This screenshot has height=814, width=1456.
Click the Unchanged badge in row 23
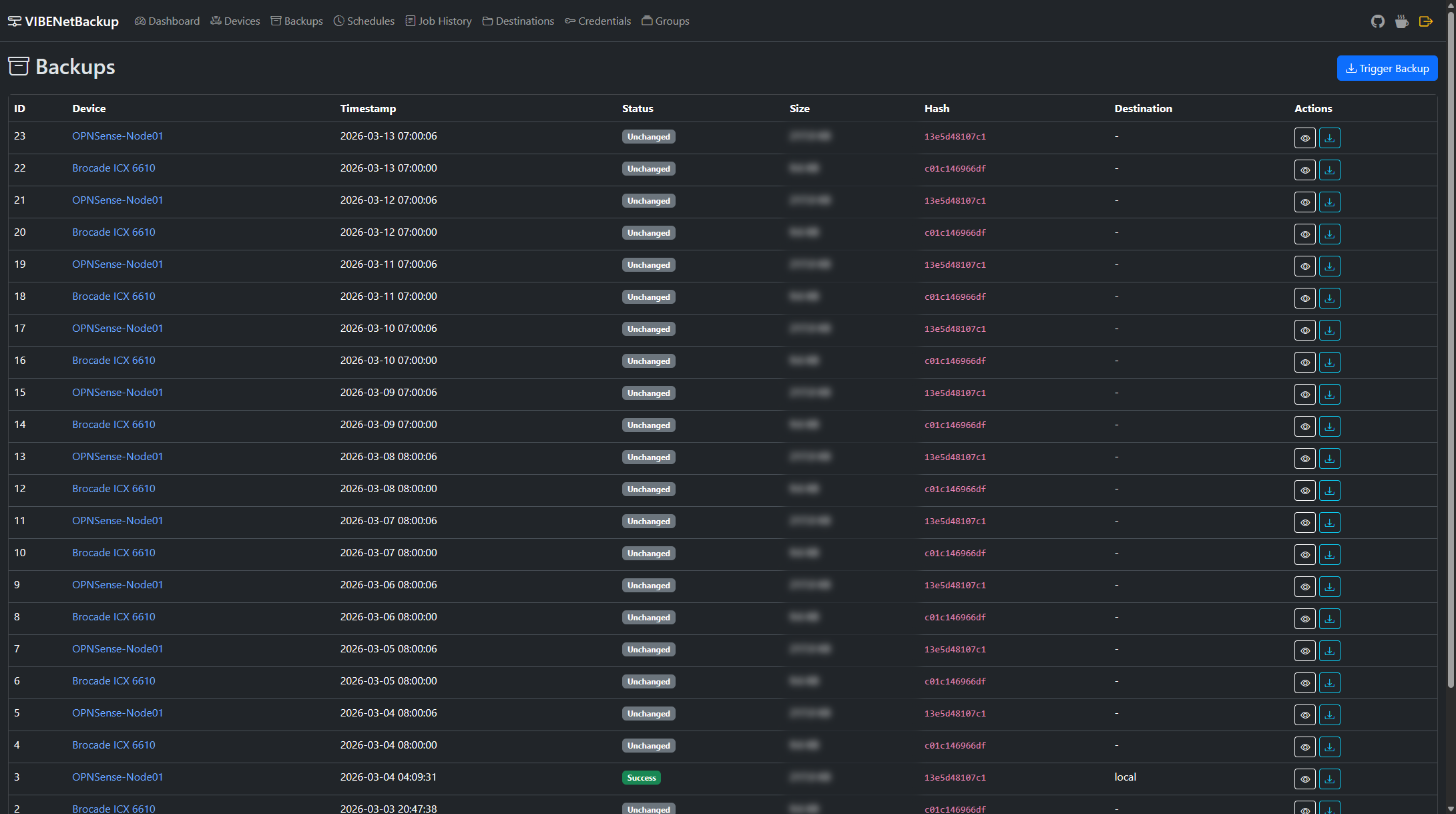(x=649, y=137)
